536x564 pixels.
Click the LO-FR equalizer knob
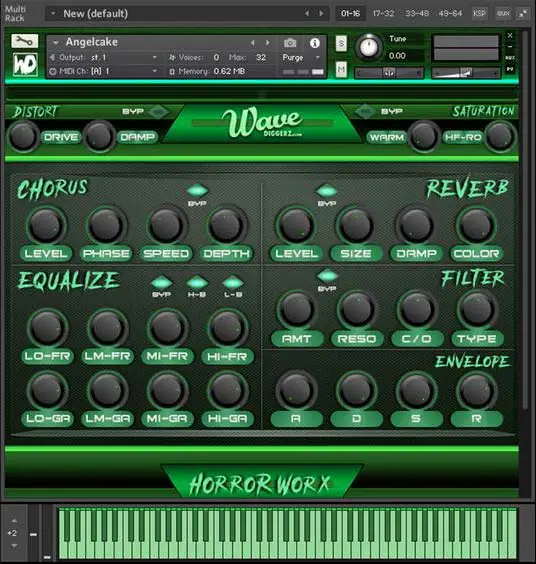[47, 328]
